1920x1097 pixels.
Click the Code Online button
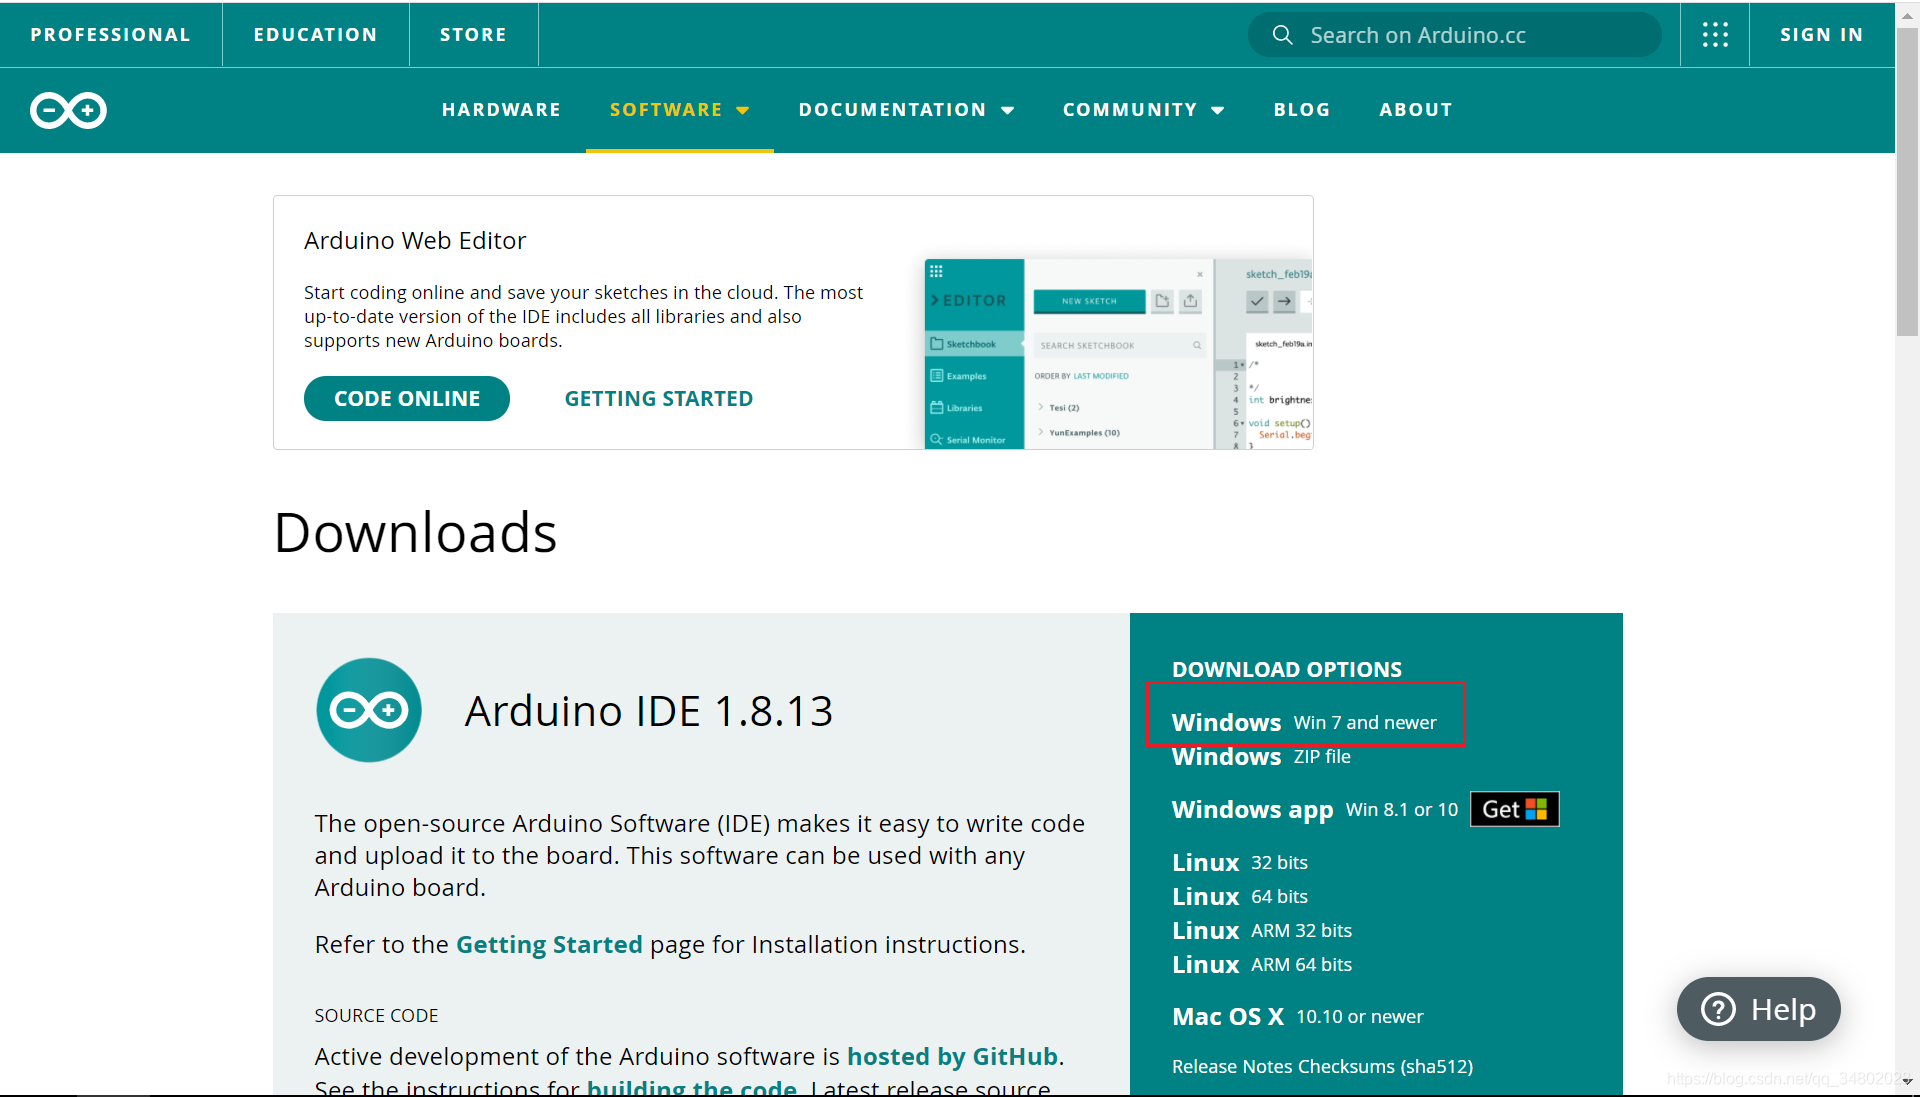point(407,398)
